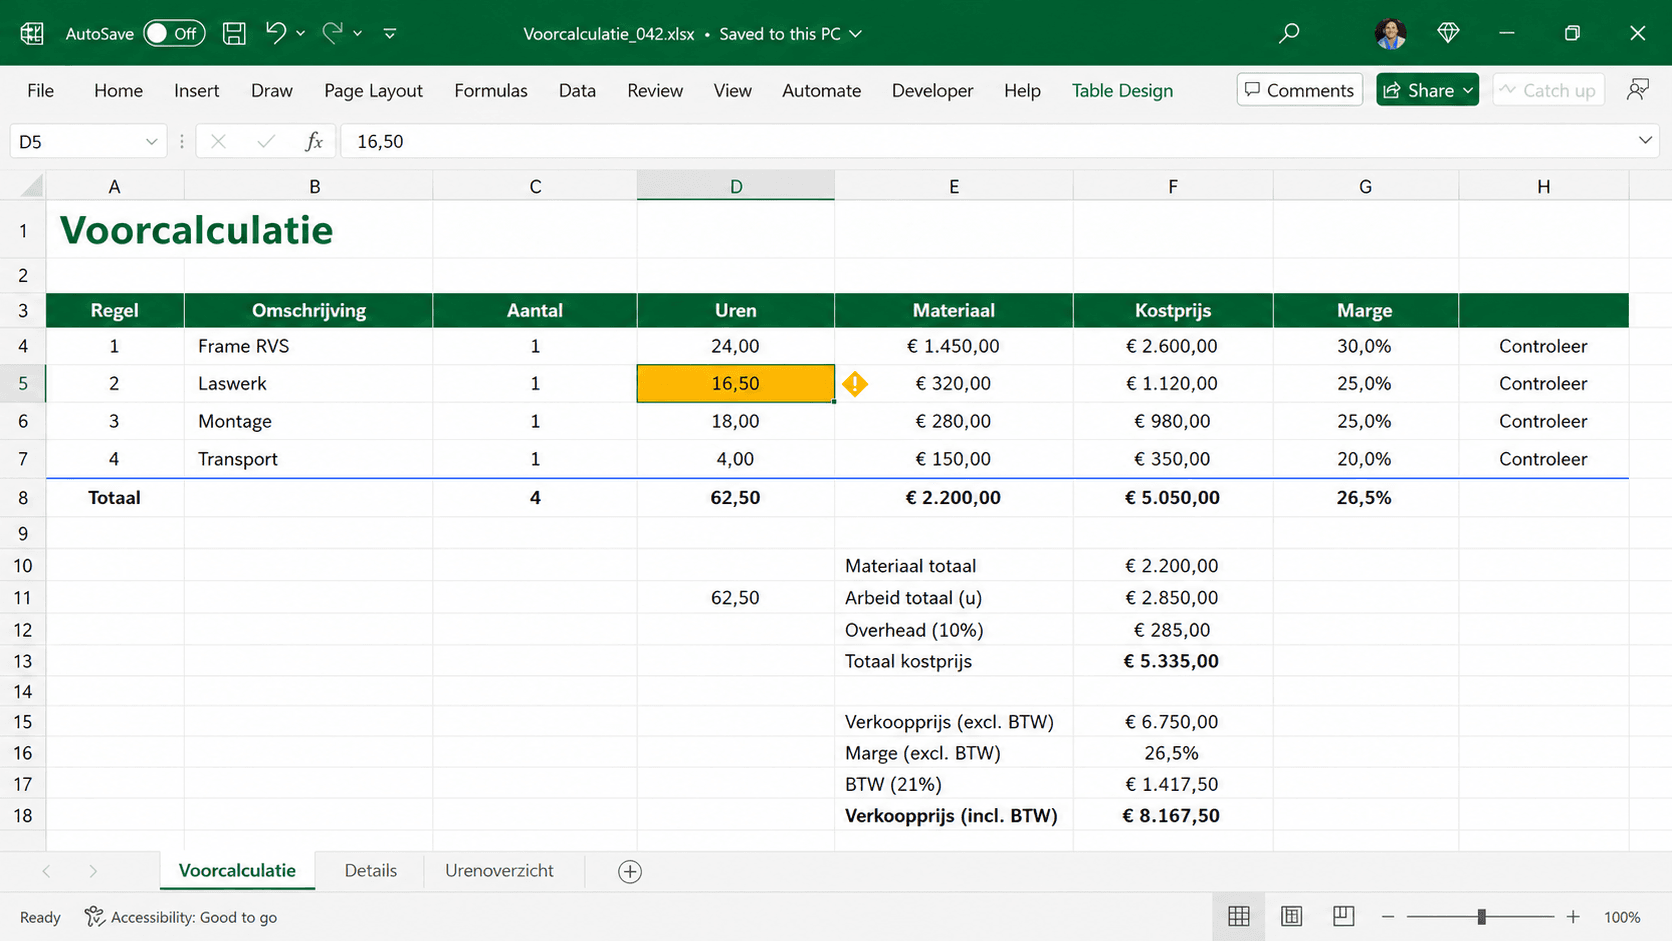Switch to Page Break Preview icon
This screenshot has height=941, width=1672.
coord(1343,917)
